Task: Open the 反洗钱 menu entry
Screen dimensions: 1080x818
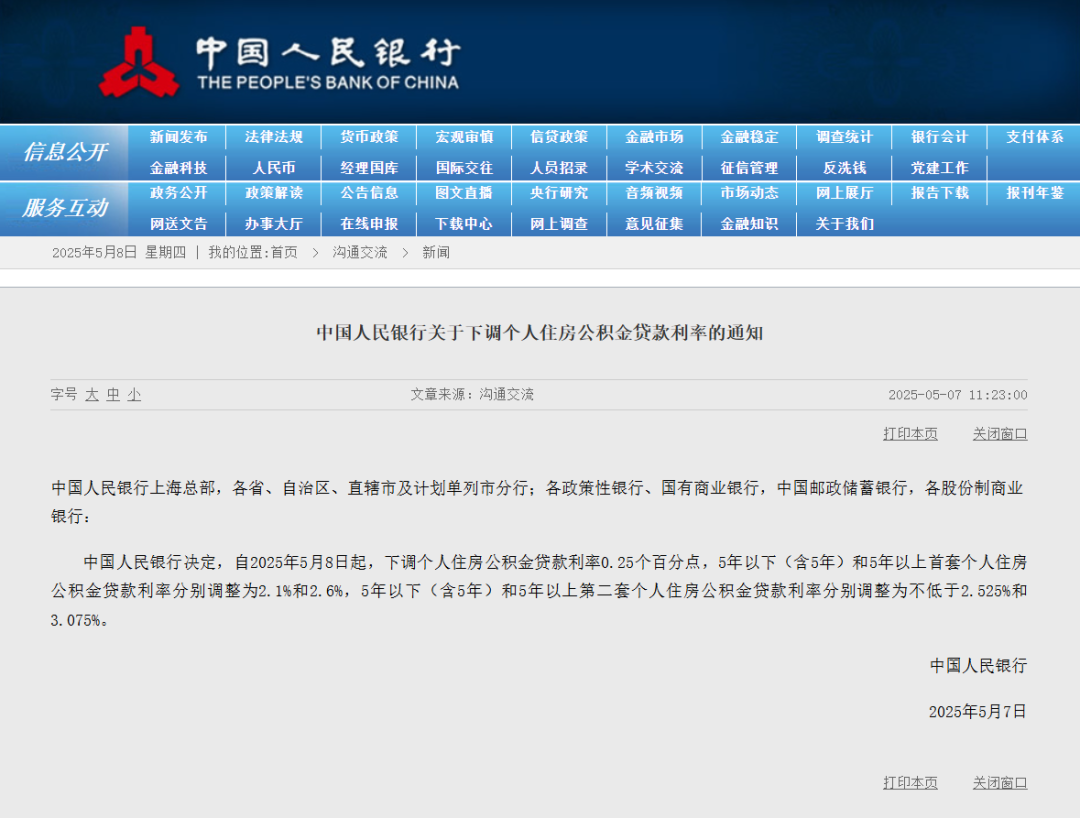Action: (x=843, y=167)
